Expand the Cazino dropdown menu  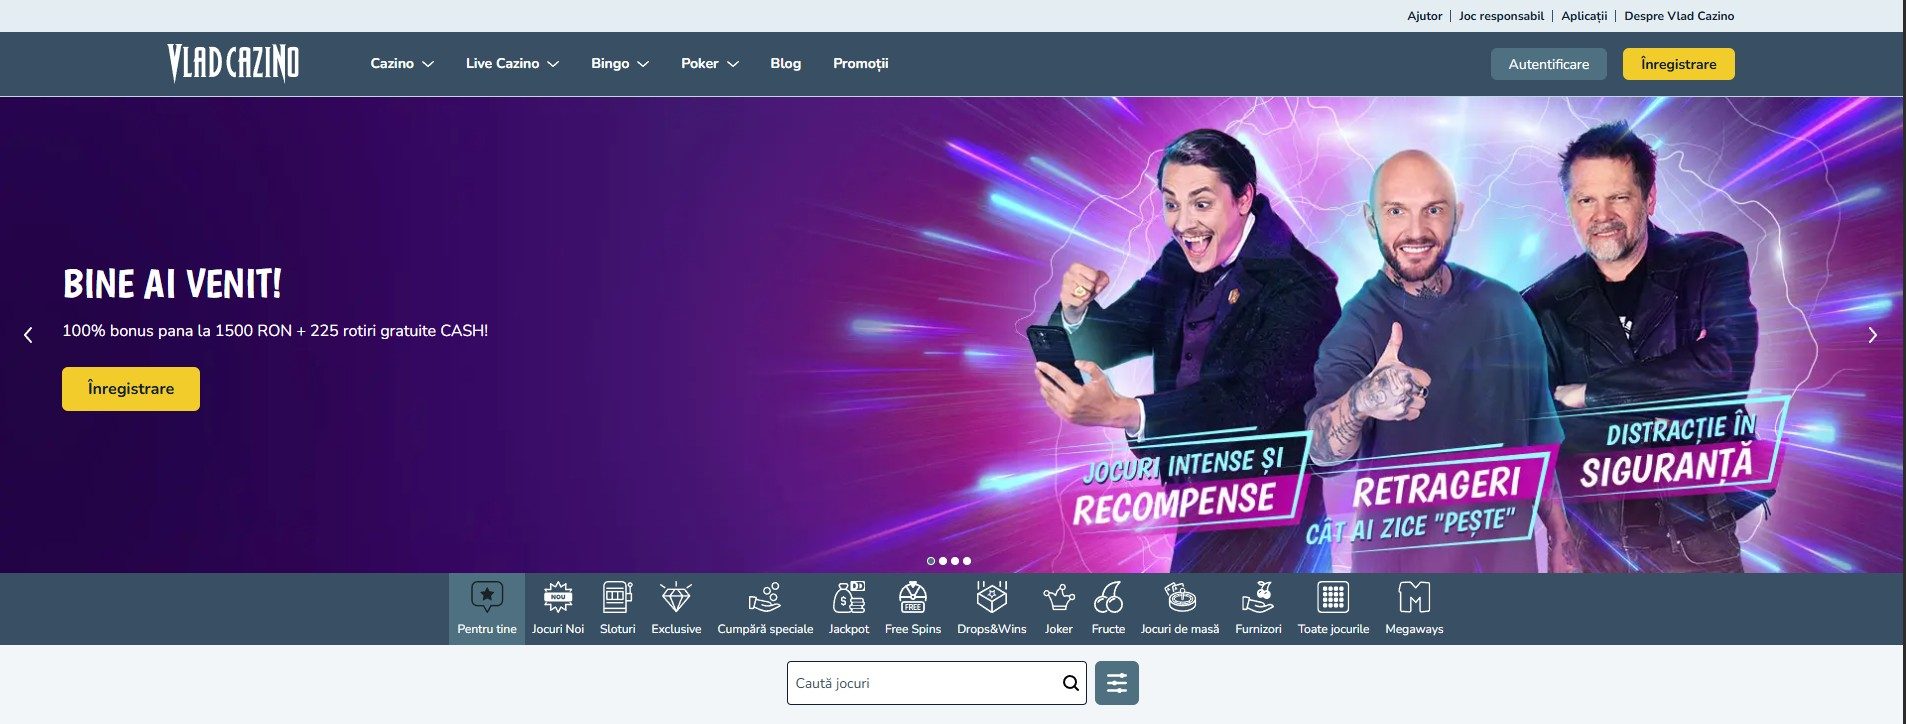401,64
